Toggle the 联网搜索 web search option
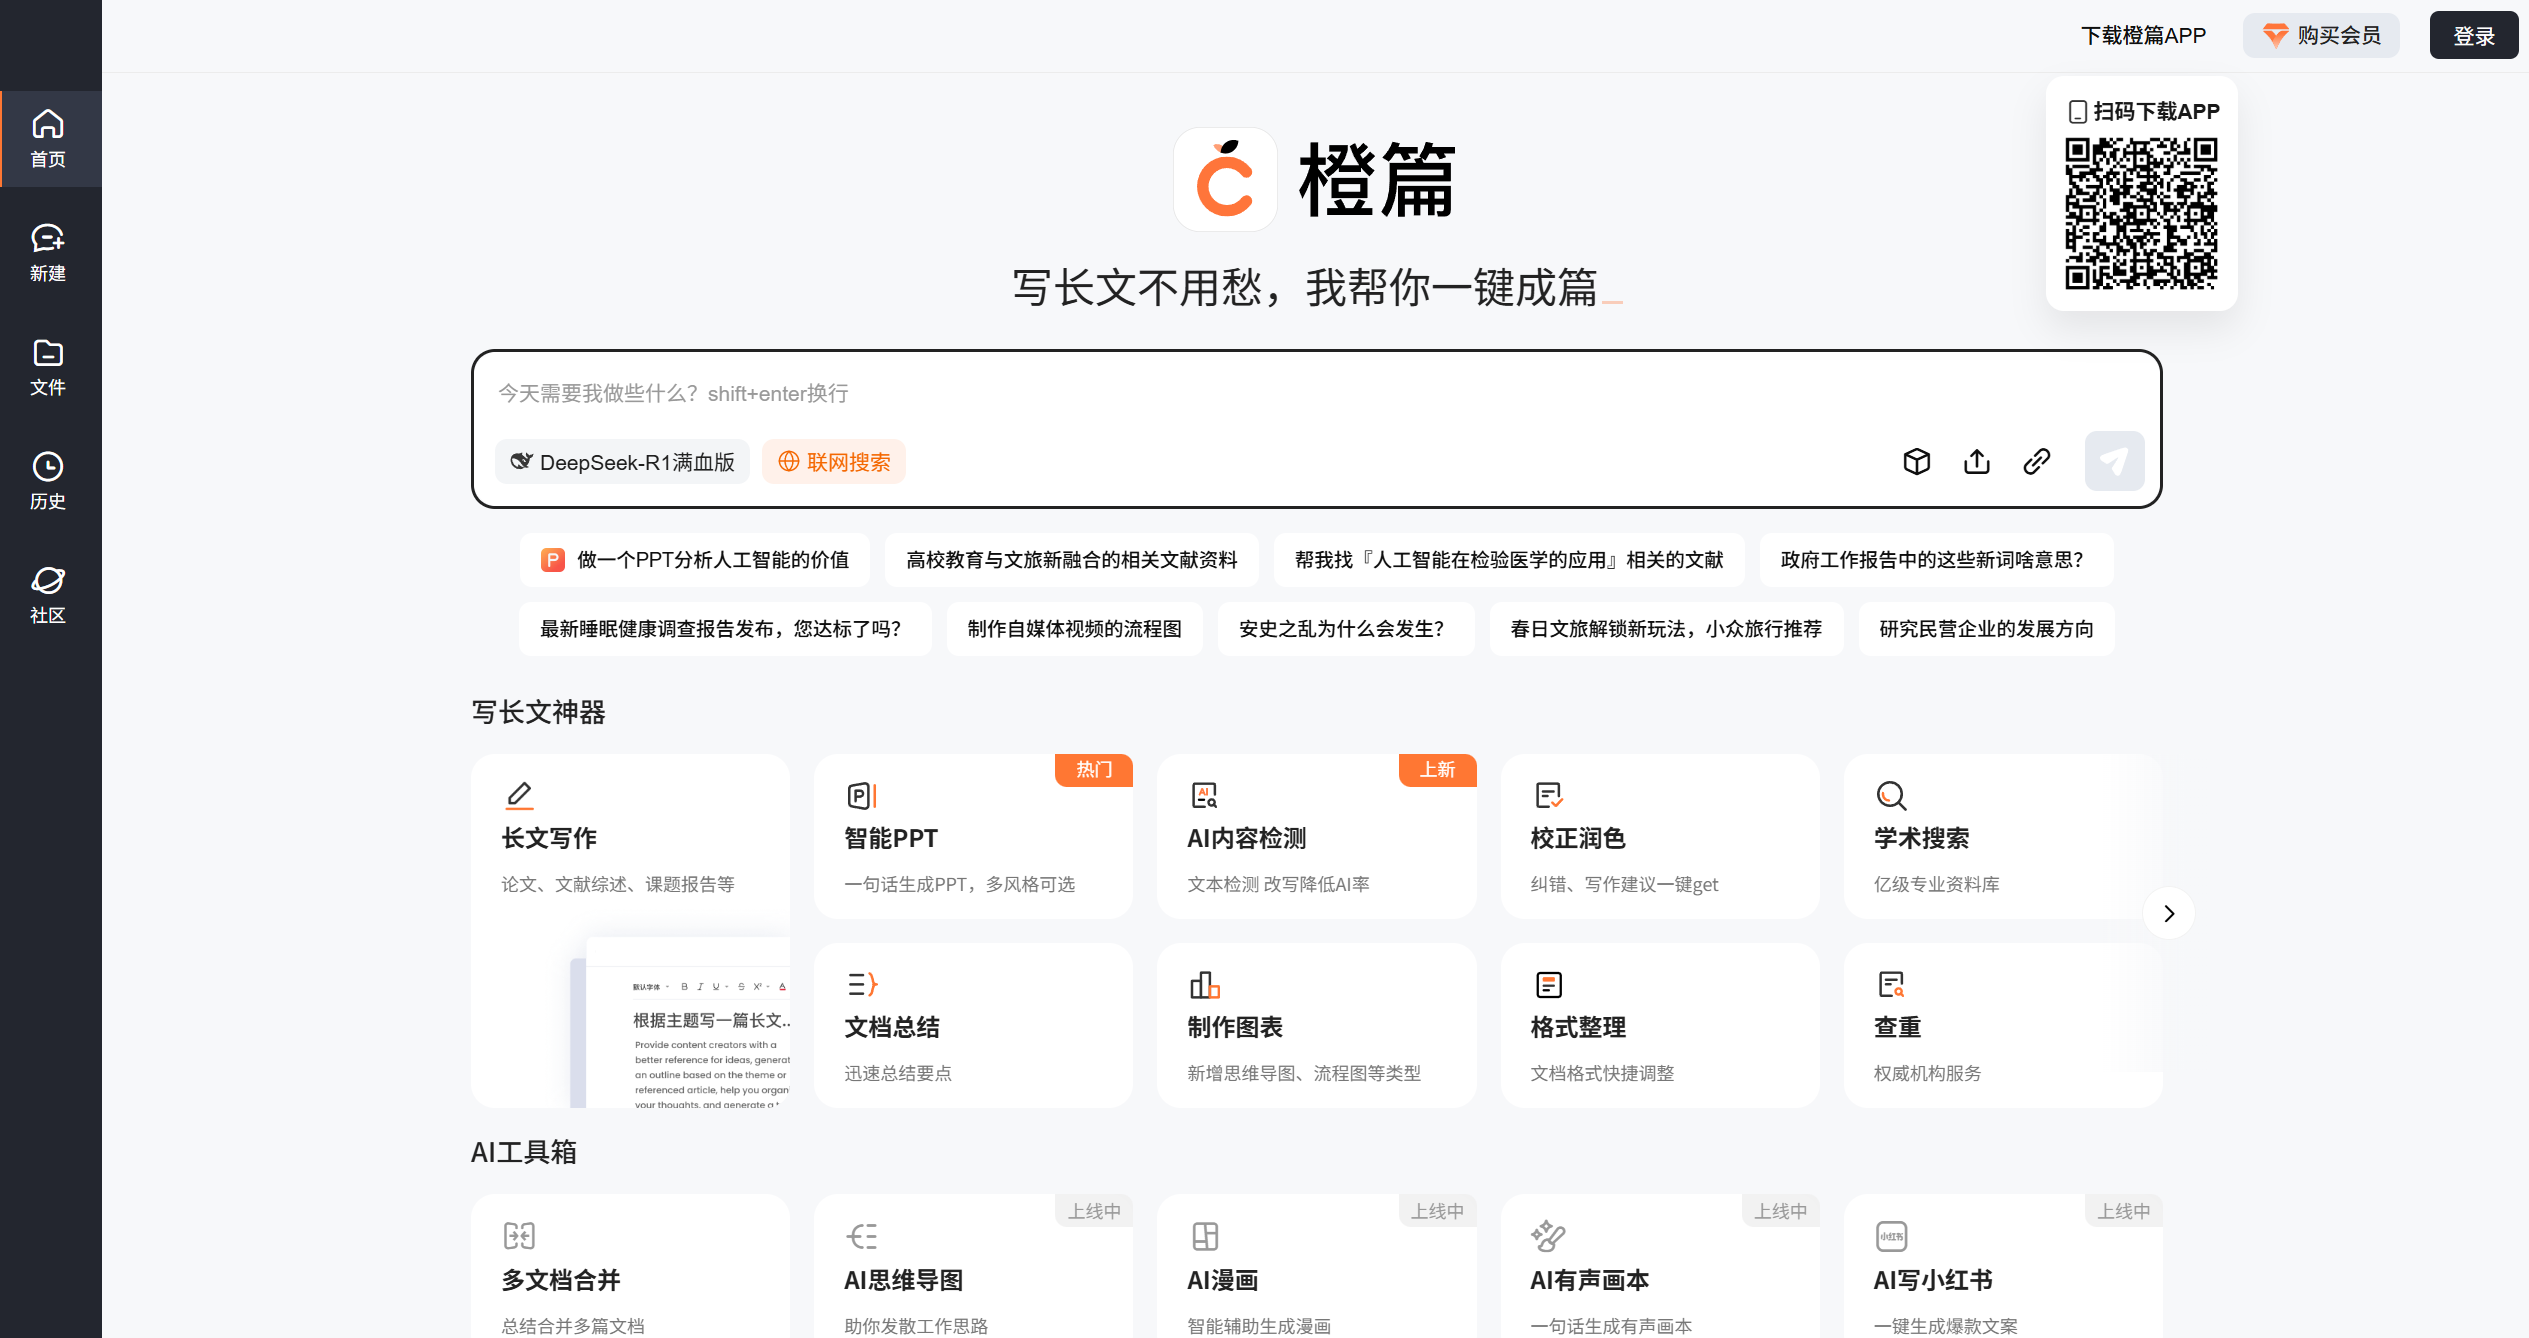Viewport: 2529px width, 1338px height. pos(834,462)
